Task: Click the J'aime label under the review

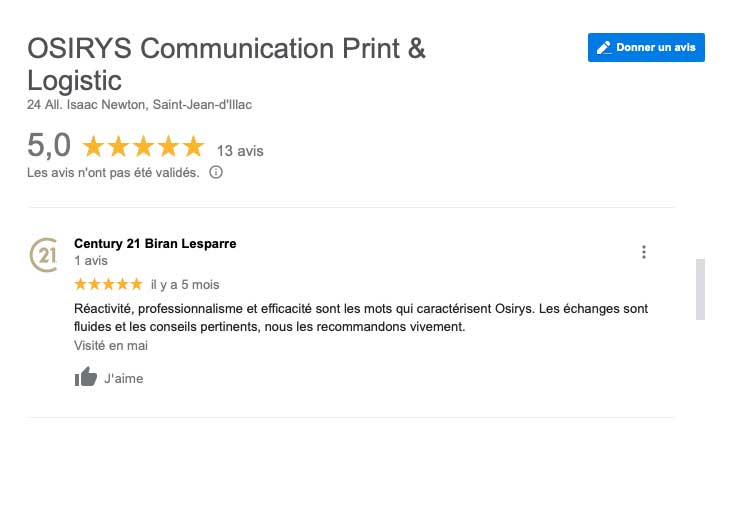Action: (x=123, y=379)
